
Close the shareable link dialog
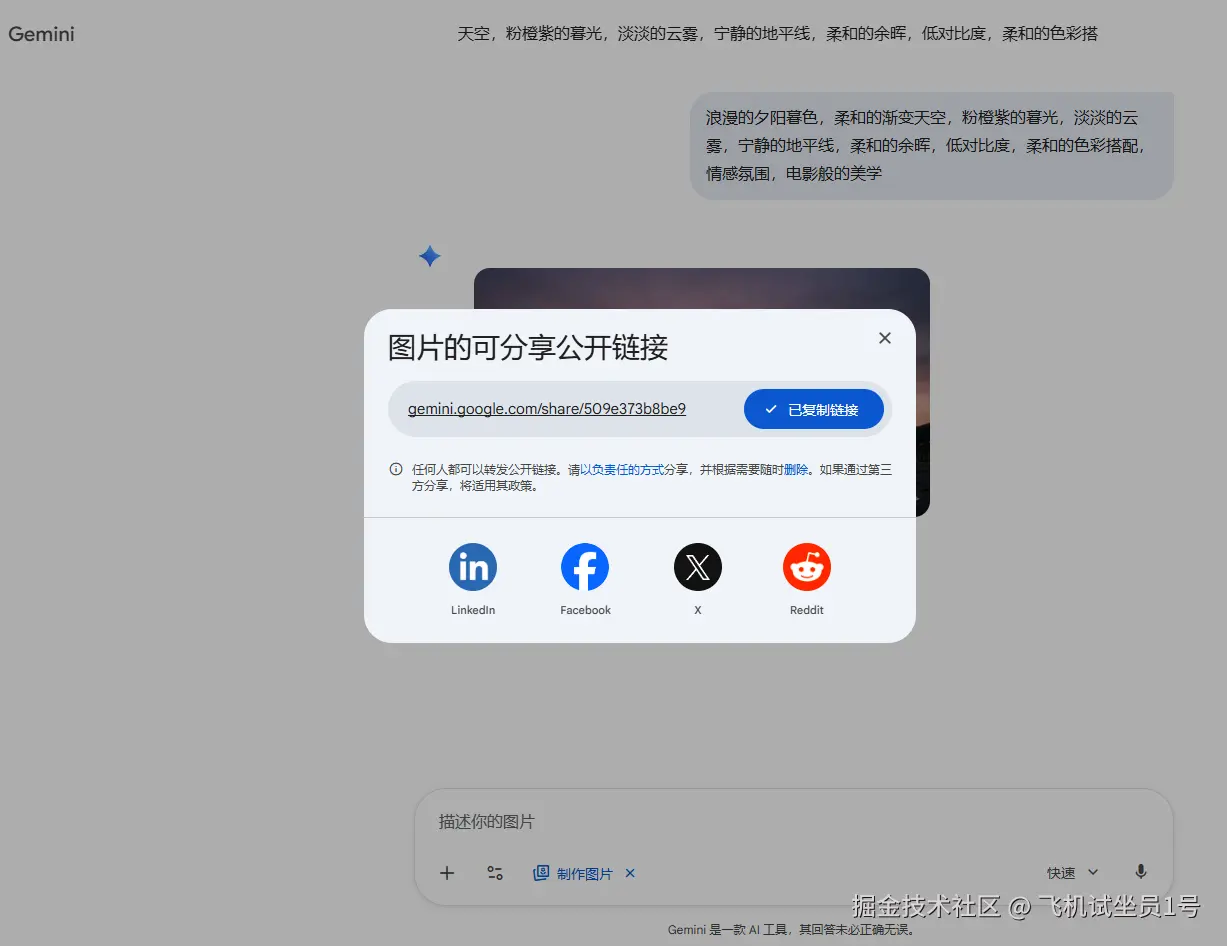(x=884, y=338)
